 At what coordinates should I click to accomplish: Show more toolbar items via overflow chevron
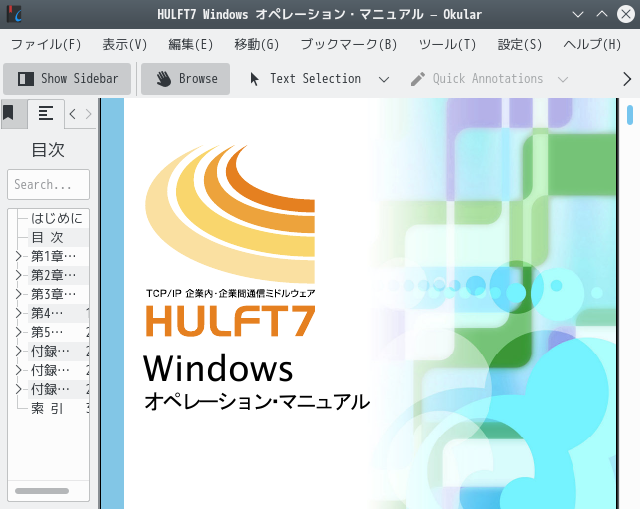coord(627,79)
